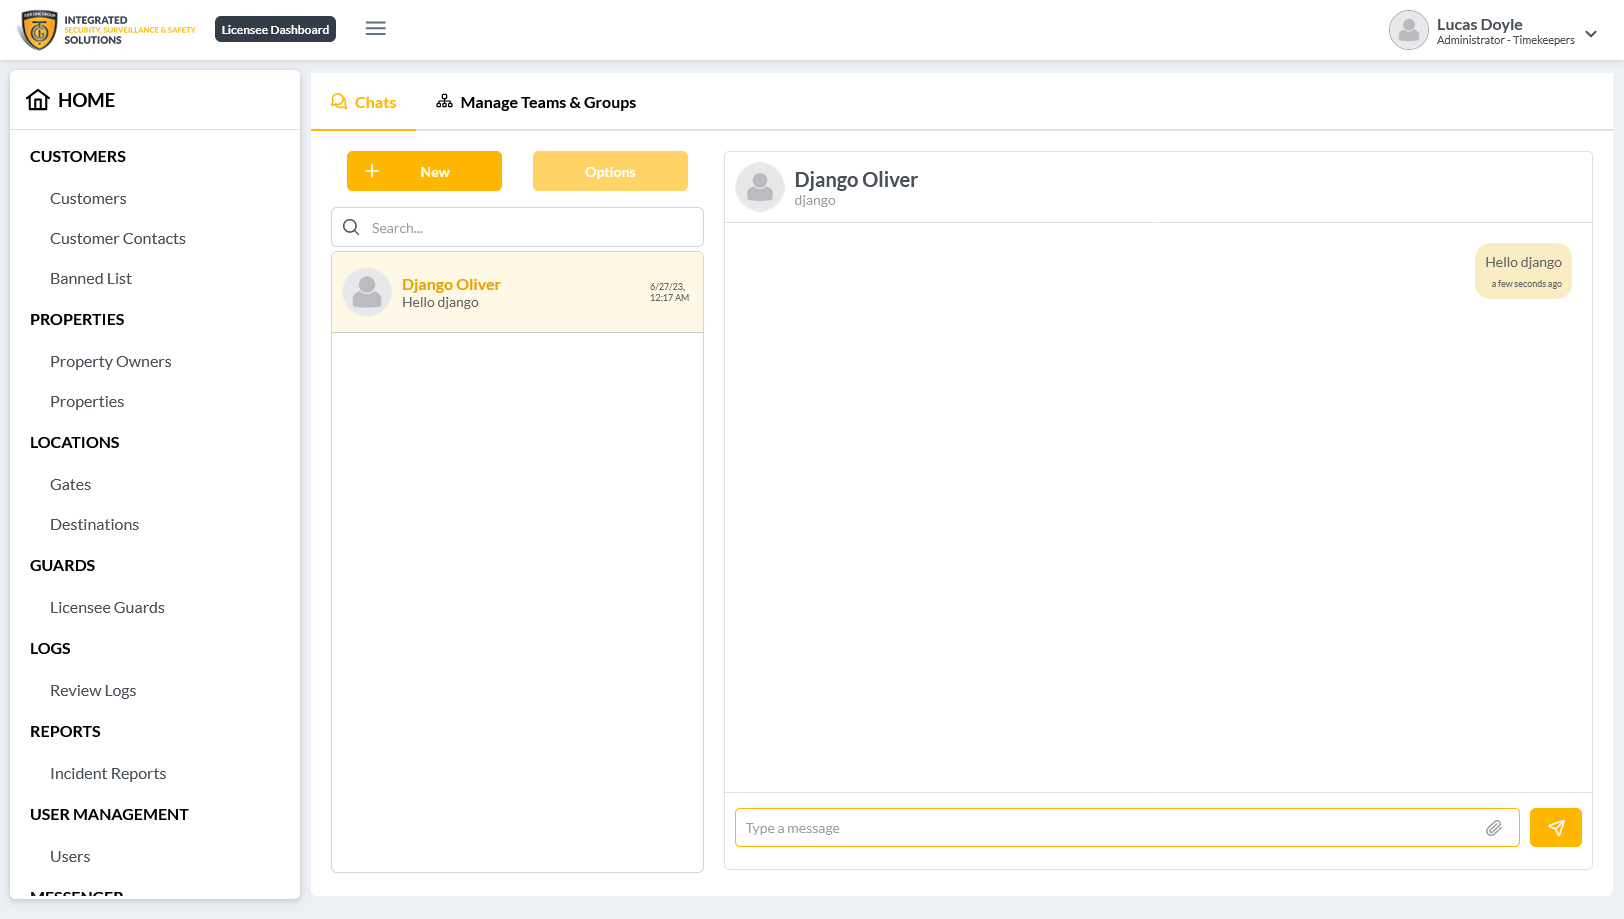The width and height of the screenshot is (1624, 919).
Task: Click the Chats speech bubble icon
Action: coord(339,102)
